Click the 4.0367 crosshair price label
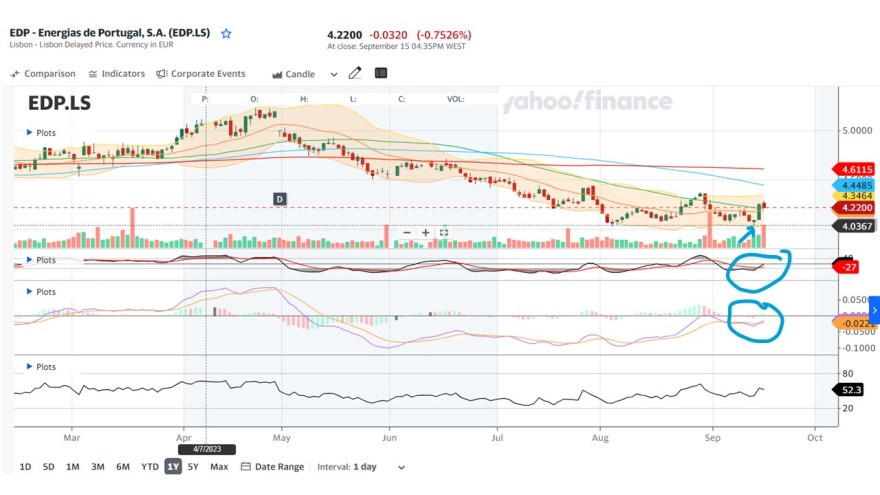 coord(854,226)
